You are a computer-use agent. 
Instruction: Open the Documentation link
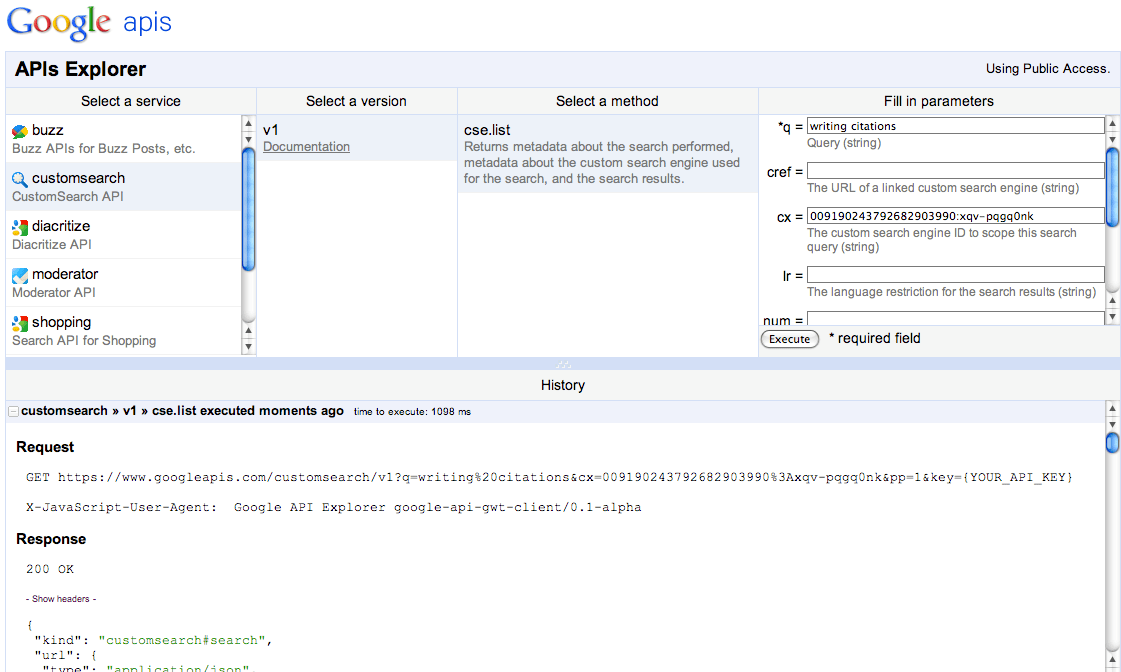click(306, 147)
